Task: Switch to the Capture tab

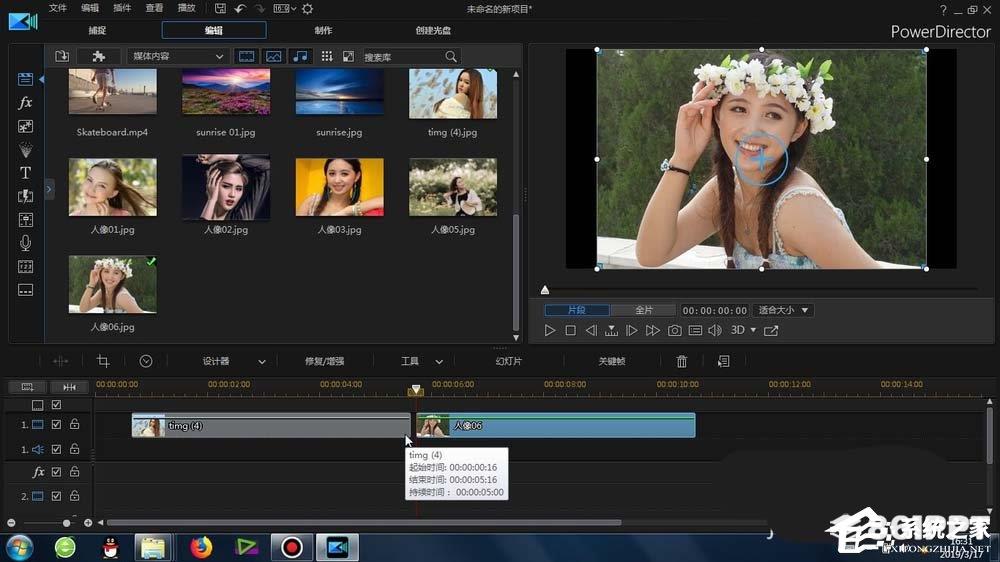Action: point(97,30)
